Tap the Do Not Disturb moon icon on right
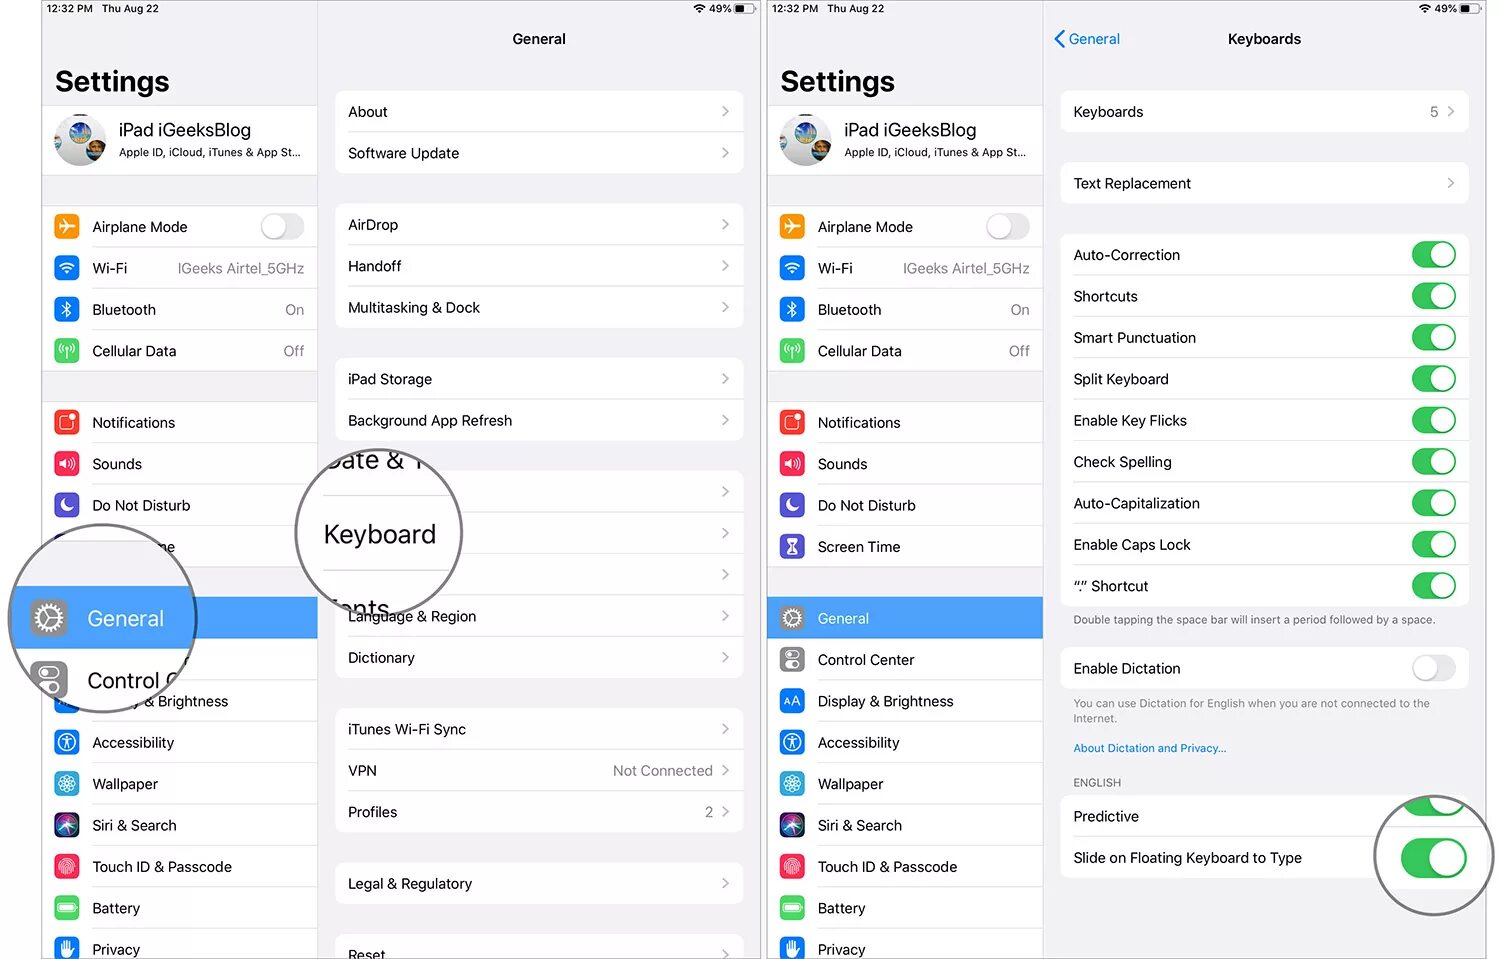1500x959 pixels. click(792, 505)
